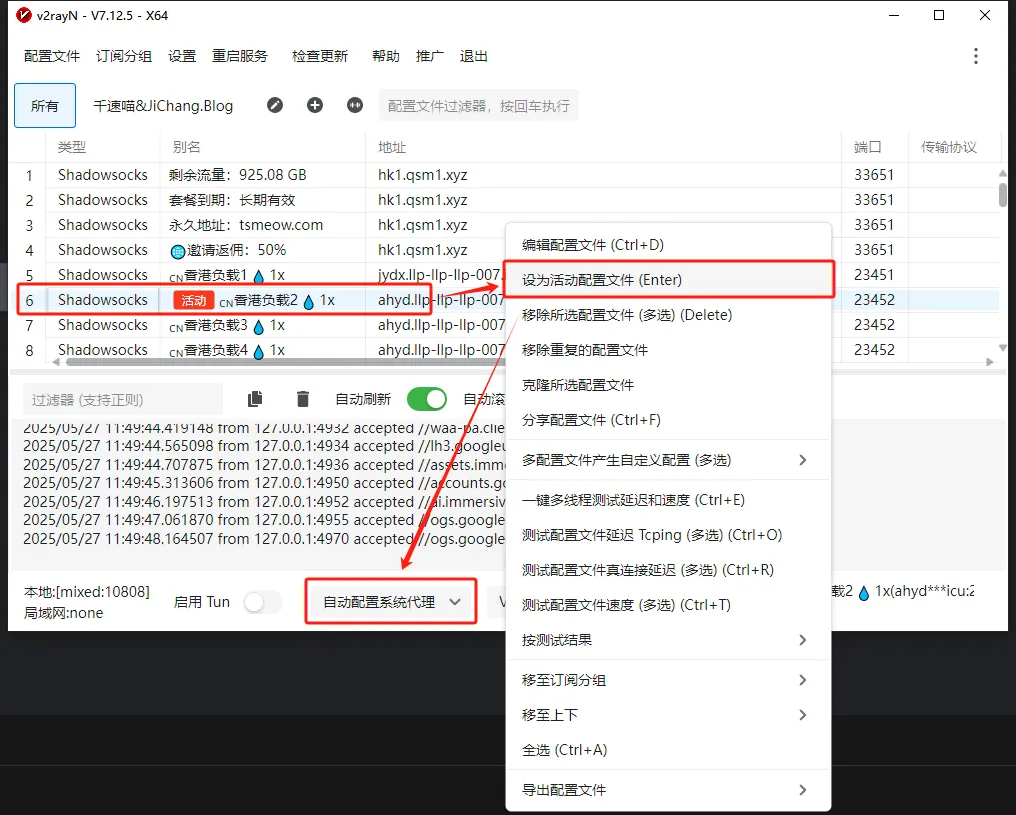The height and width of the screenshot is (815, 1016).
Task: Choose 分享配置文件 (Ctrl+F) in the context menu
Action: click(x=668, y=420)
